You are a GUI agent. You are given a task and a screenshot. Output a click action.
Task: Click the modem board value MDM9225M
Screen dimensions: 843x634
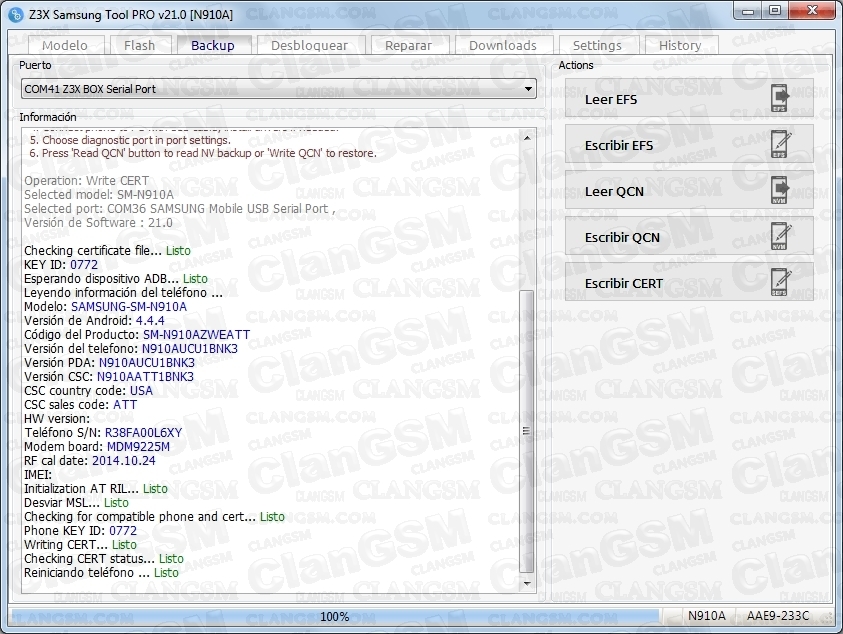coord(138,446)
